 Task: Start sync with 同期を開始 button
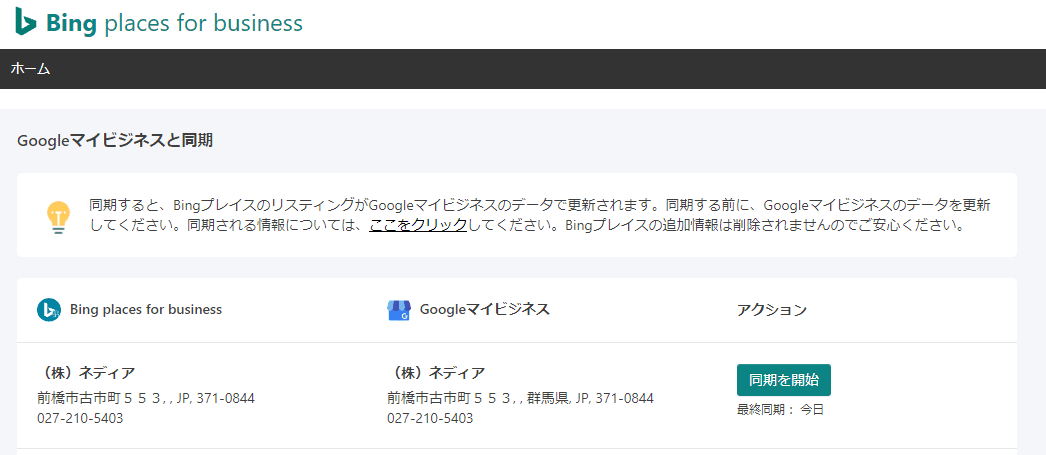tap(784, 380)
